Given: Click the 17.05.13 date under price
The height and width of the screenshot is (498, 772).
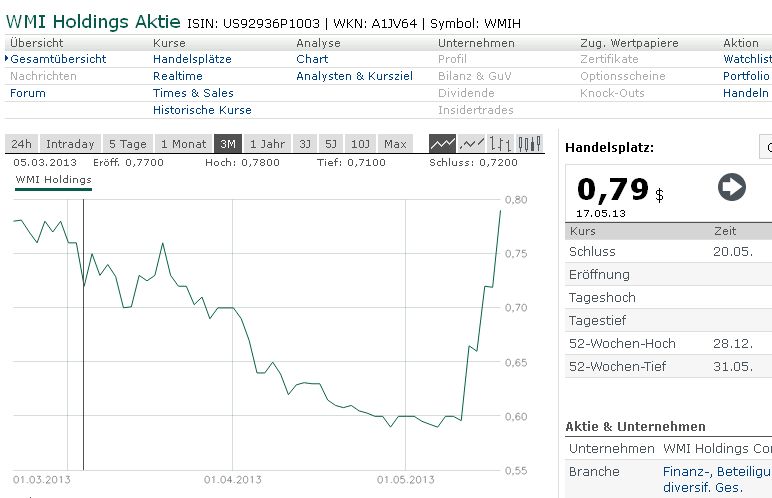Looking at the screenshot, I should click(x=601, y=214).
